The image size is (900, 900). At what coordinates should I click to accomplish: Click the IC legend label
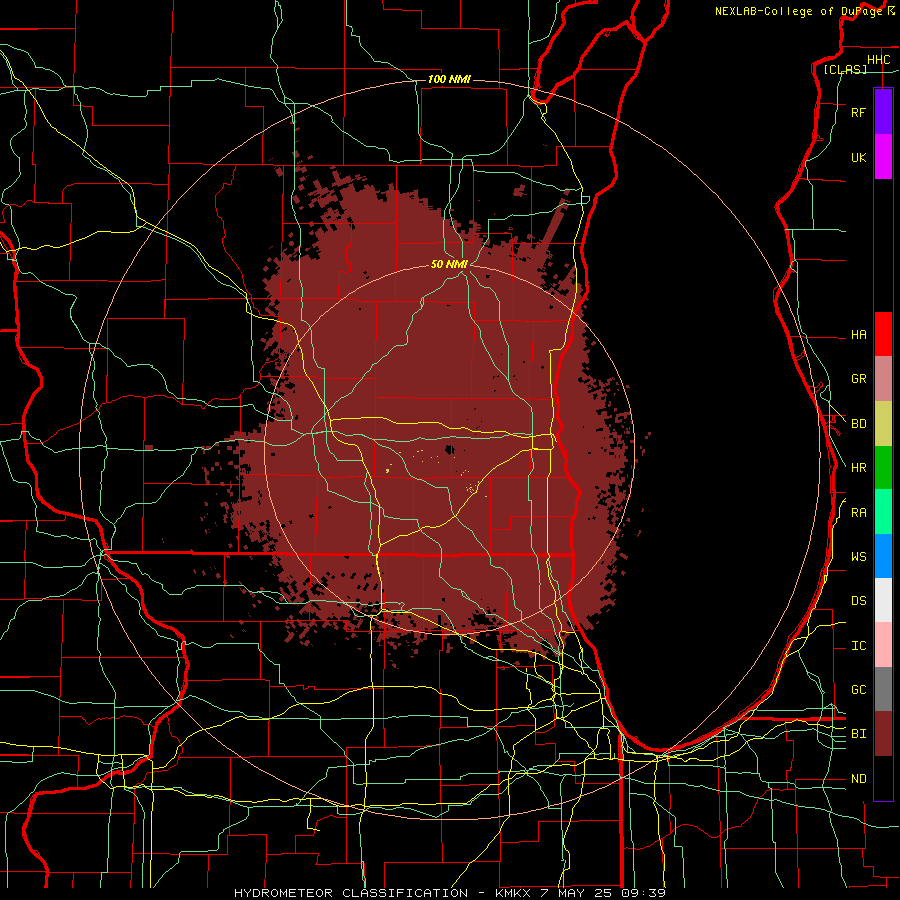[858, 646]
